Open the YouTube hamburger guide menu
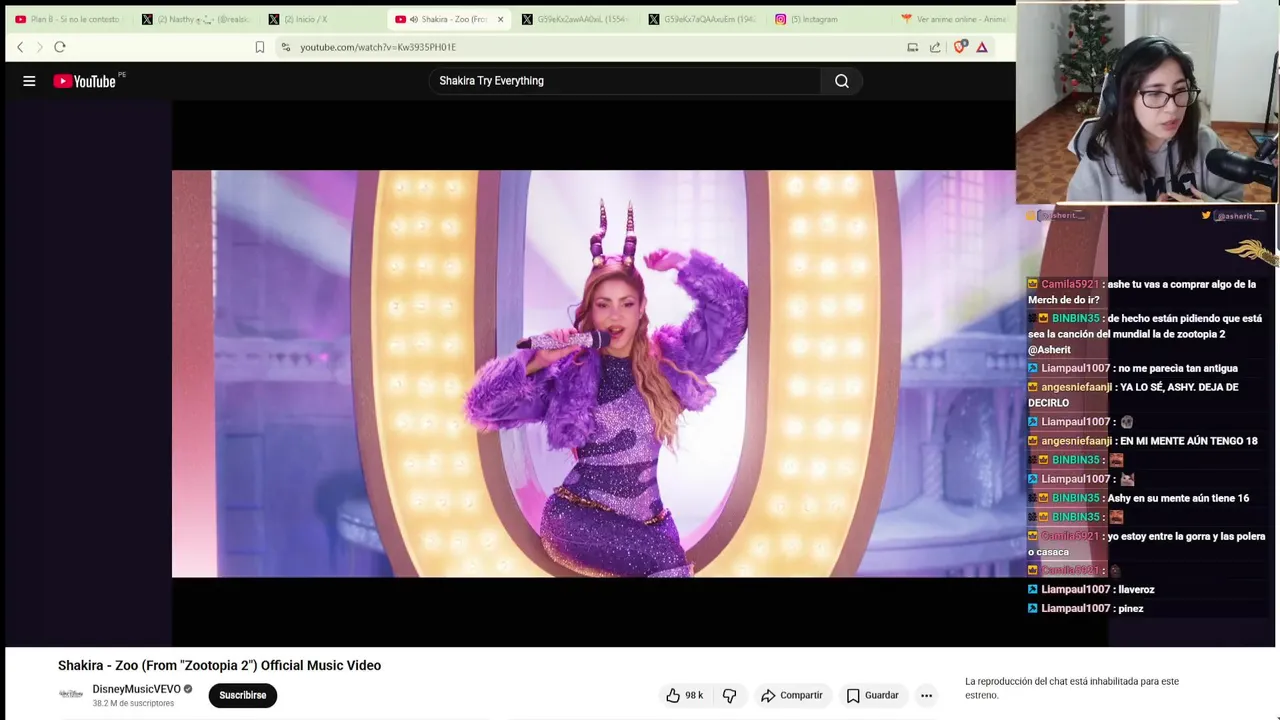The width and height of the screenshot is (1280, 720). click(29, 81)
